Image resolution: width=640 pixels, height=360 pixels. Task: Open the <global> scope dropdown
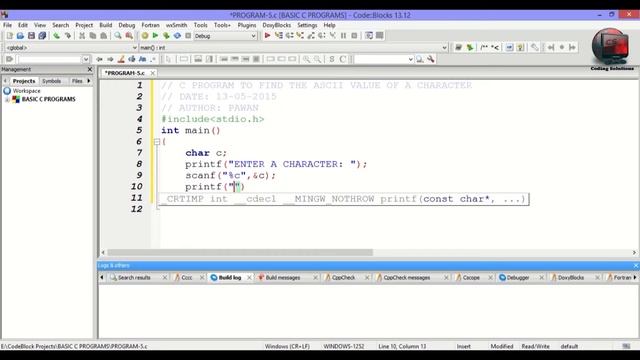pyautogui.click(x=134, y=48)
